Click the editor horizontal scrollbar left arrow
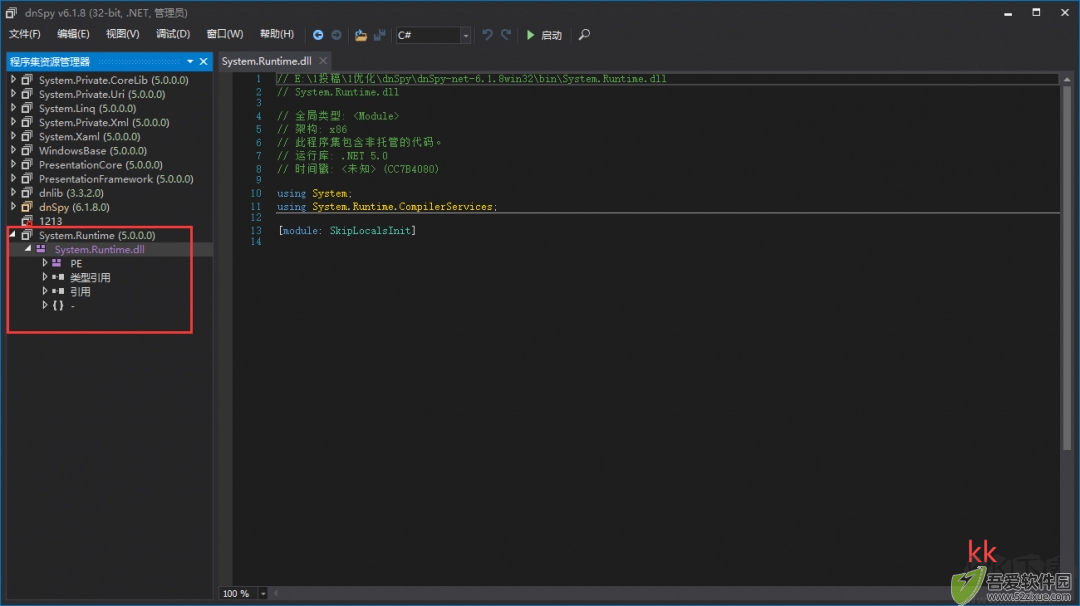Screen dimensions: 1080x606 point(276,593)
